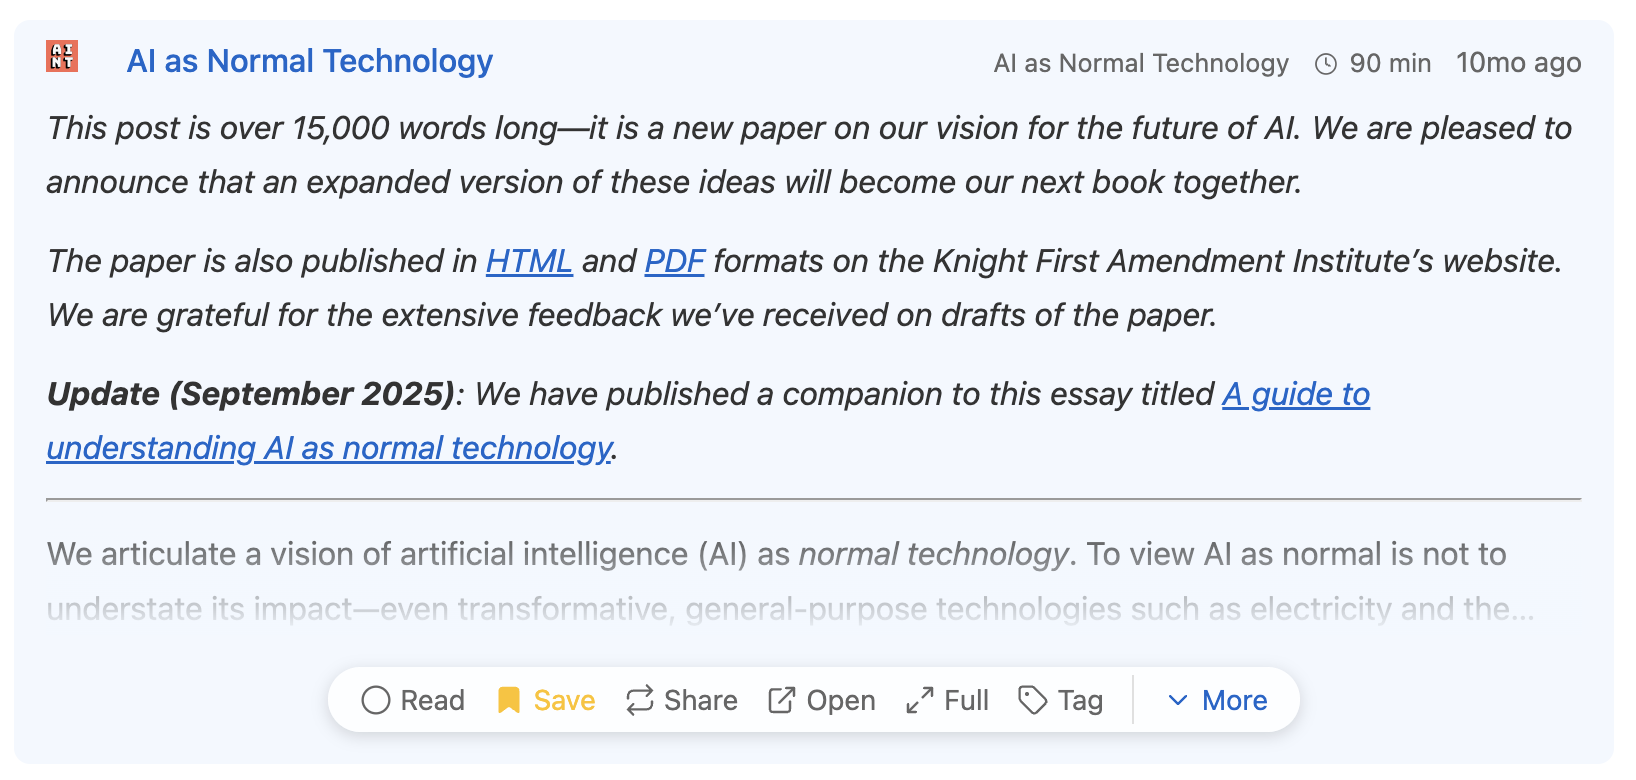Screen dimensions: 1636x780
Task: Open the HTML format link
Action: point(528,261)
